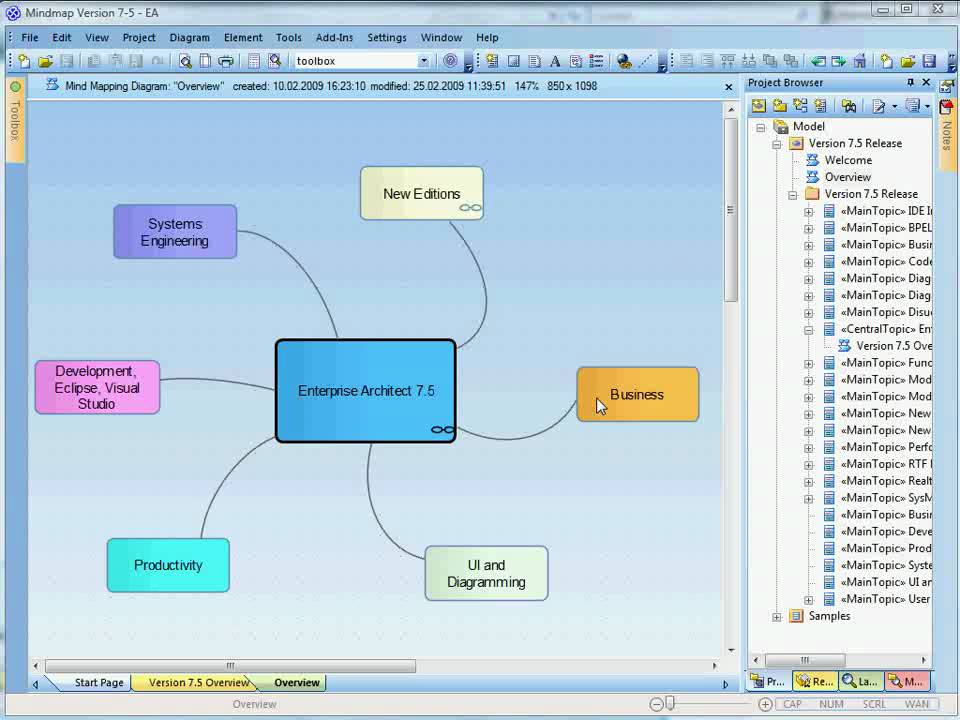Open Print Preview with the magnifier page icon
This screenshot has width=960, height=720.
(185, 61)
